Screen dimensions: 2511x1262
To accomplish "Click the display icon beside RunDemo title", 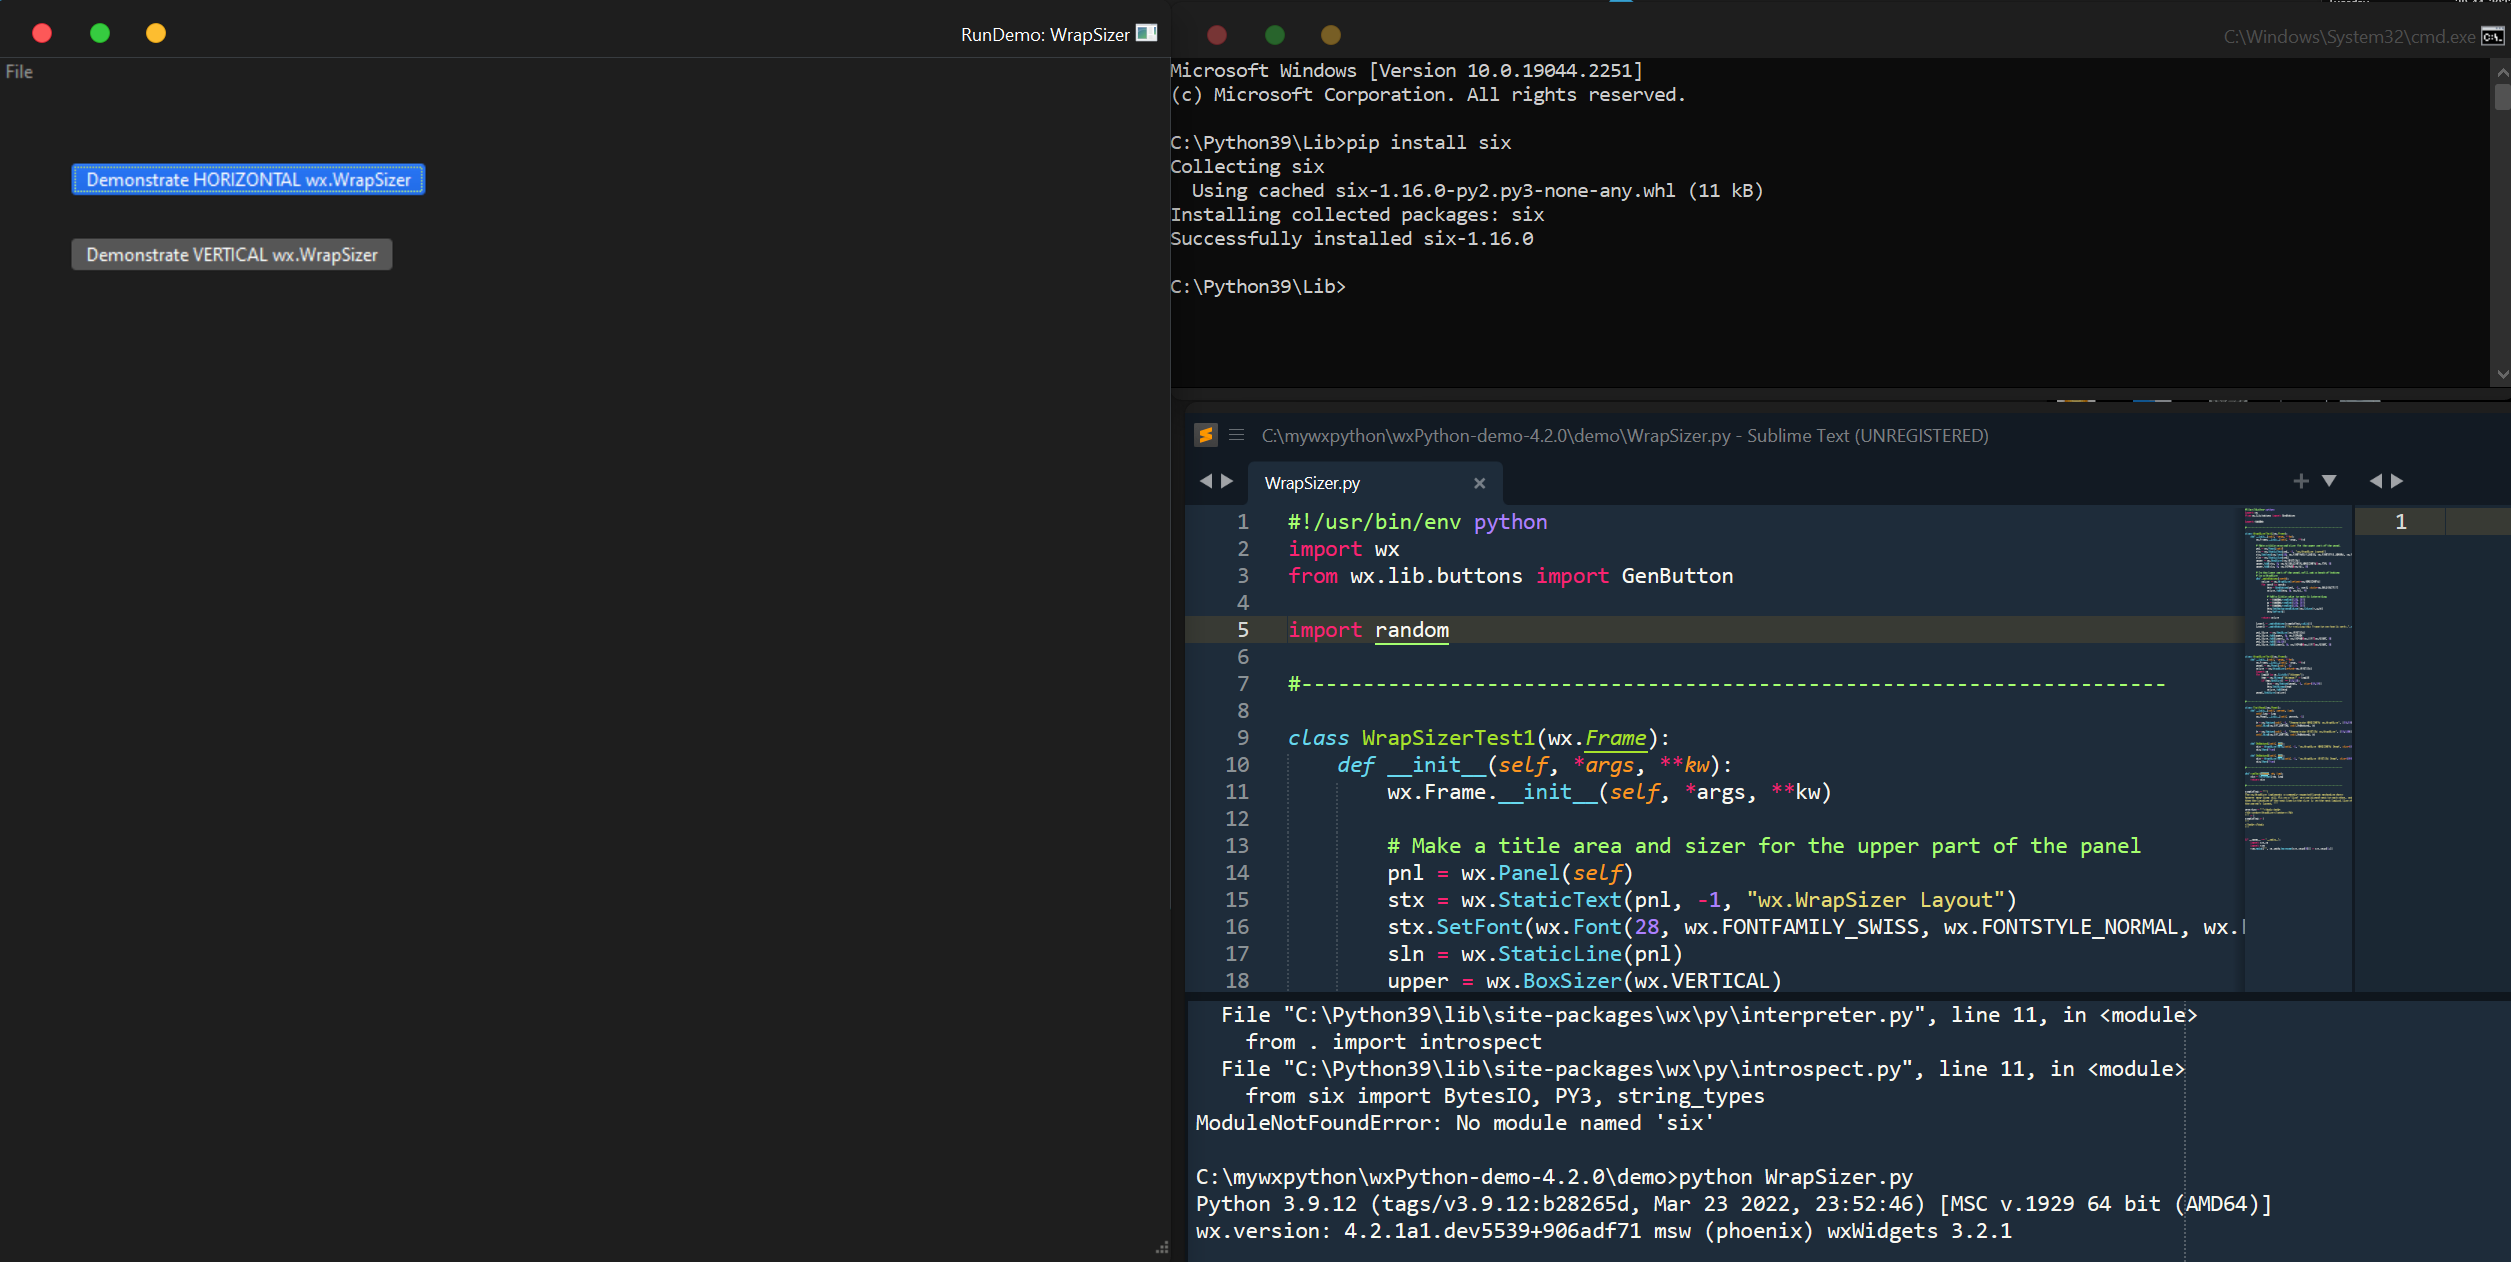I will coord(1145,33).
